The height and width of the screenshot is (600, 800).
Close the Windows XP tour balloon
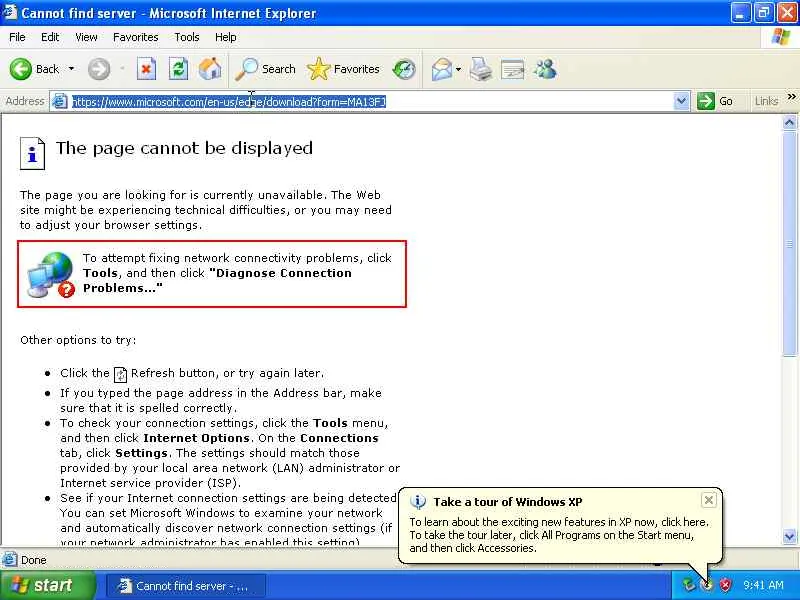[x=709, y=500]
